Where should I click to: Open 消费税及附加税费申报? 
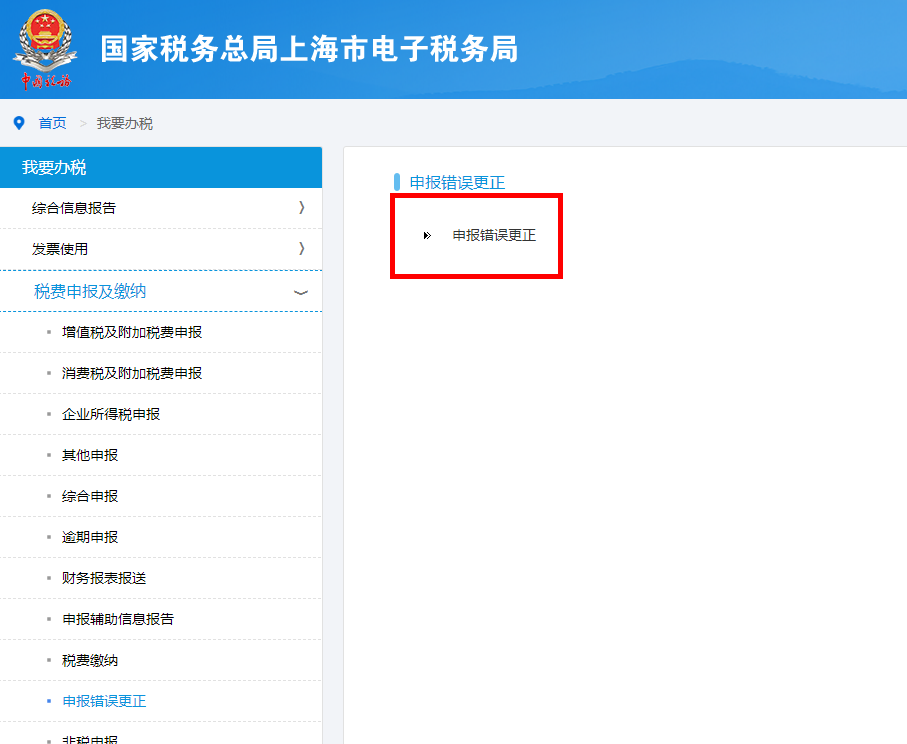[x=132, y=373]
